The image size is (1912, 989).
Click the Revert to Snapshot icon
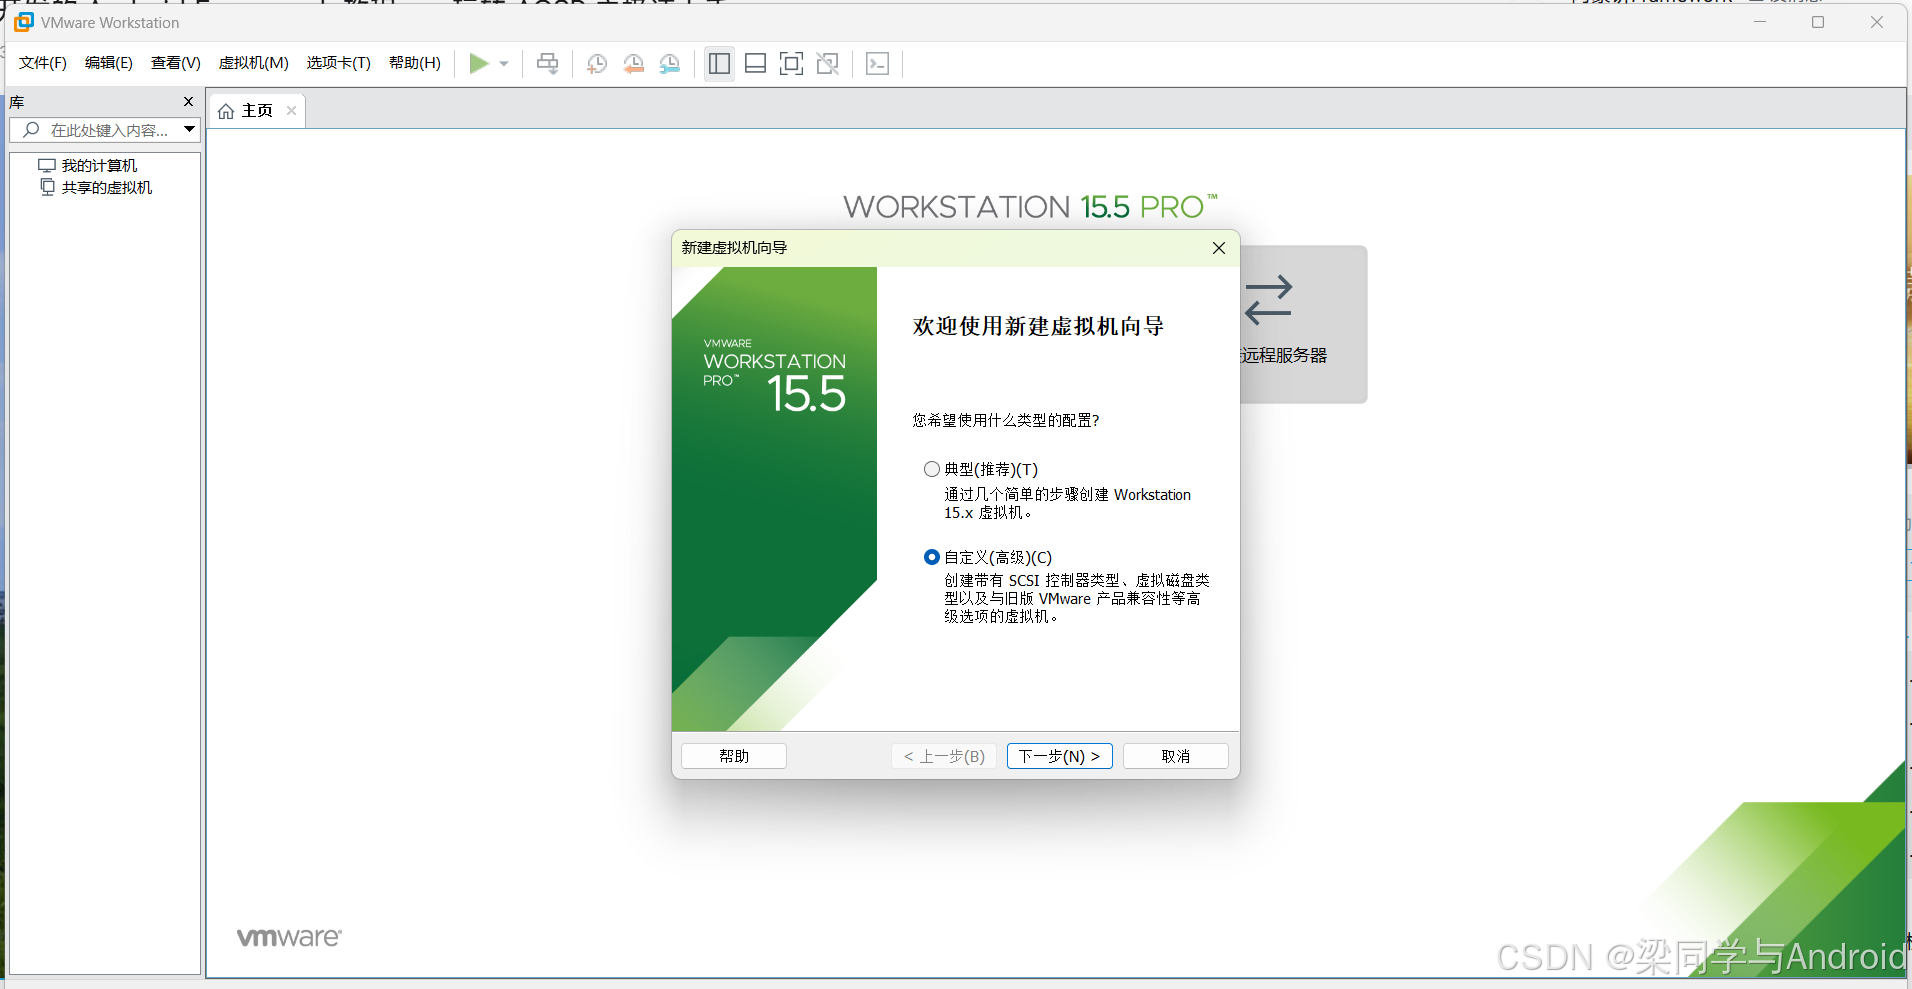click(633, 64)
